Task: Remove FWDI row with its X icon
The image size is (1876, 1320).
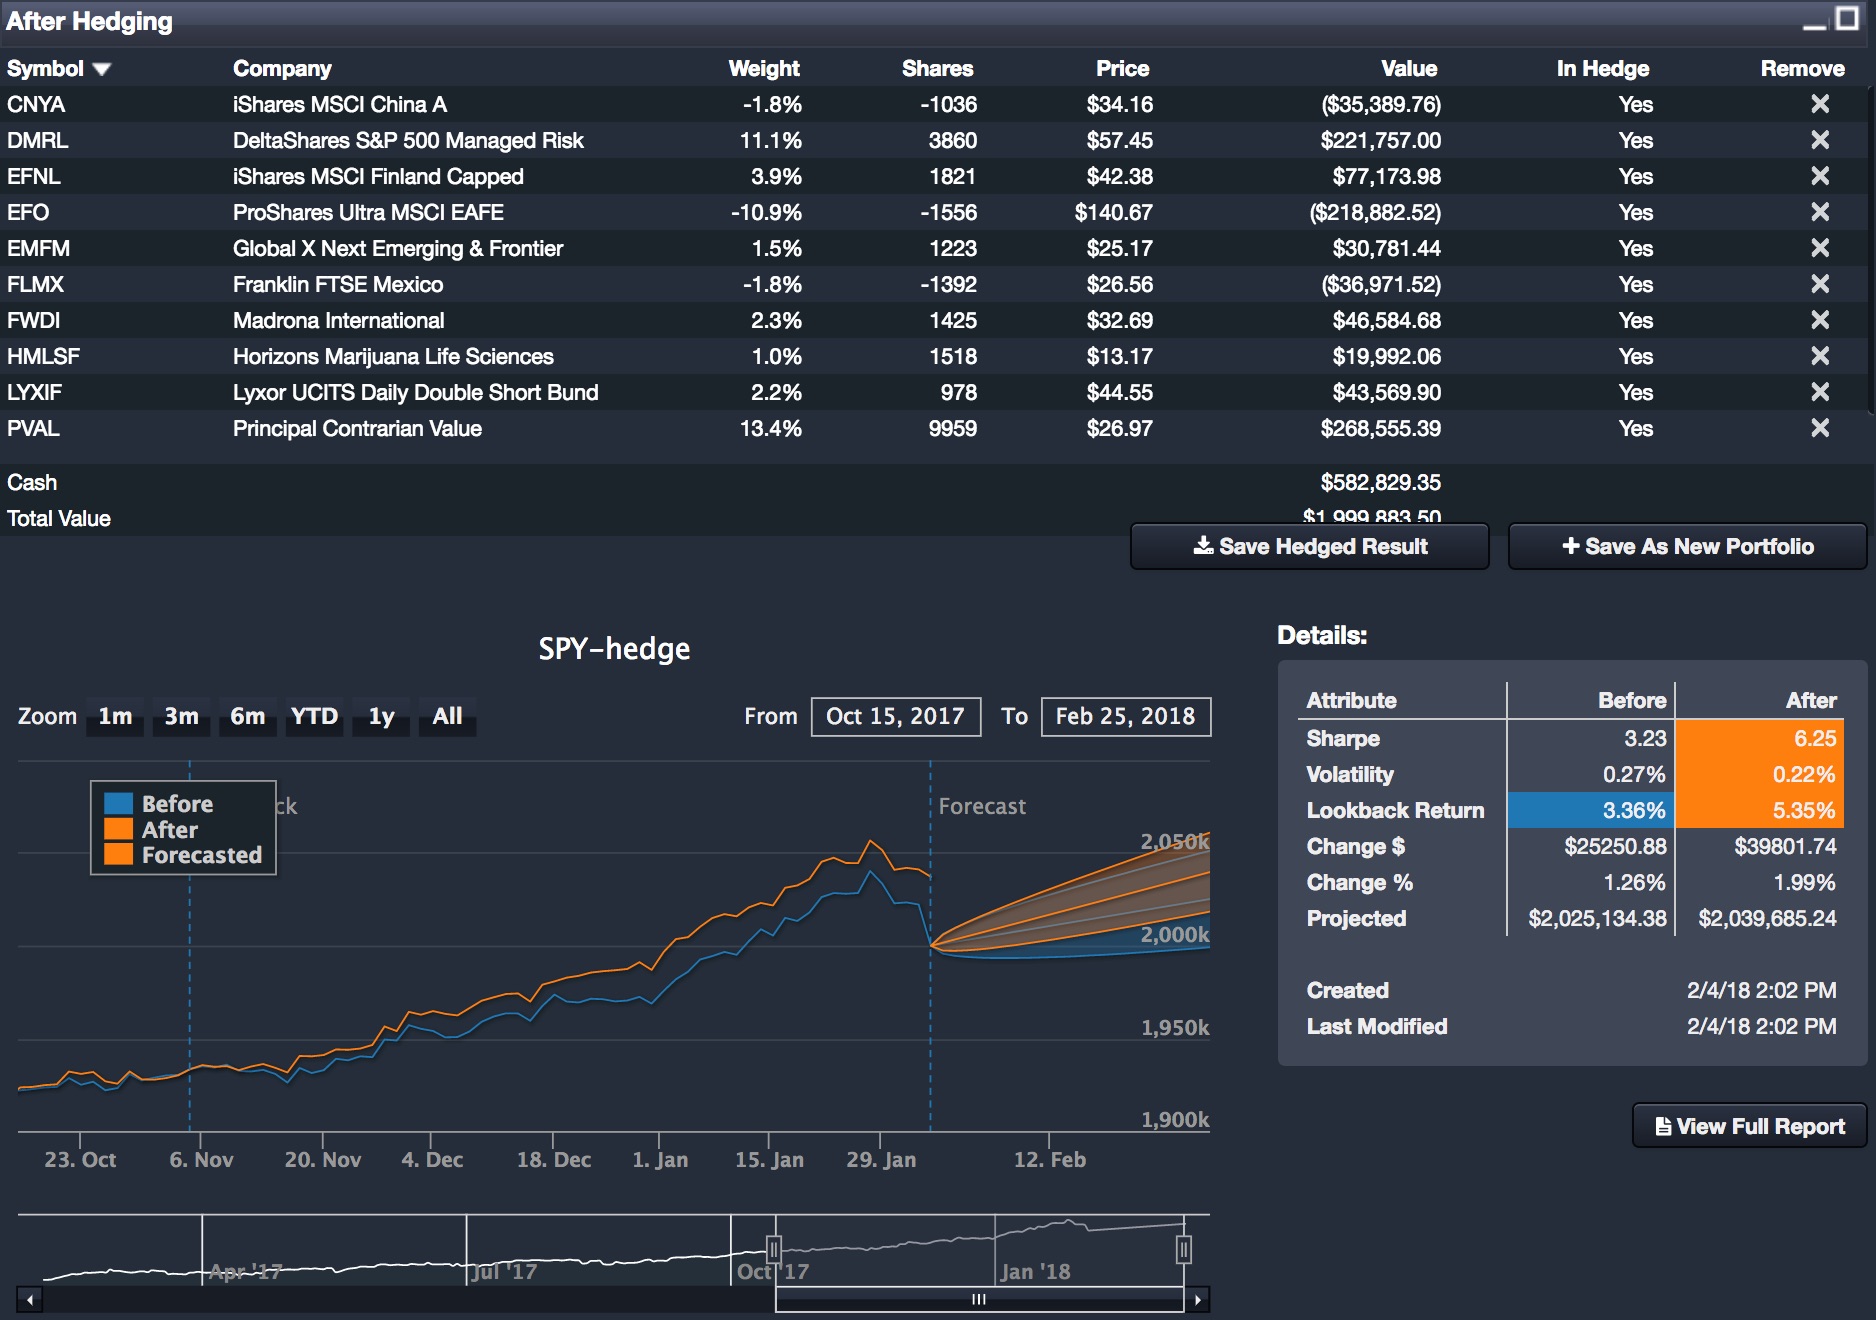Action: click(1822, 320)
